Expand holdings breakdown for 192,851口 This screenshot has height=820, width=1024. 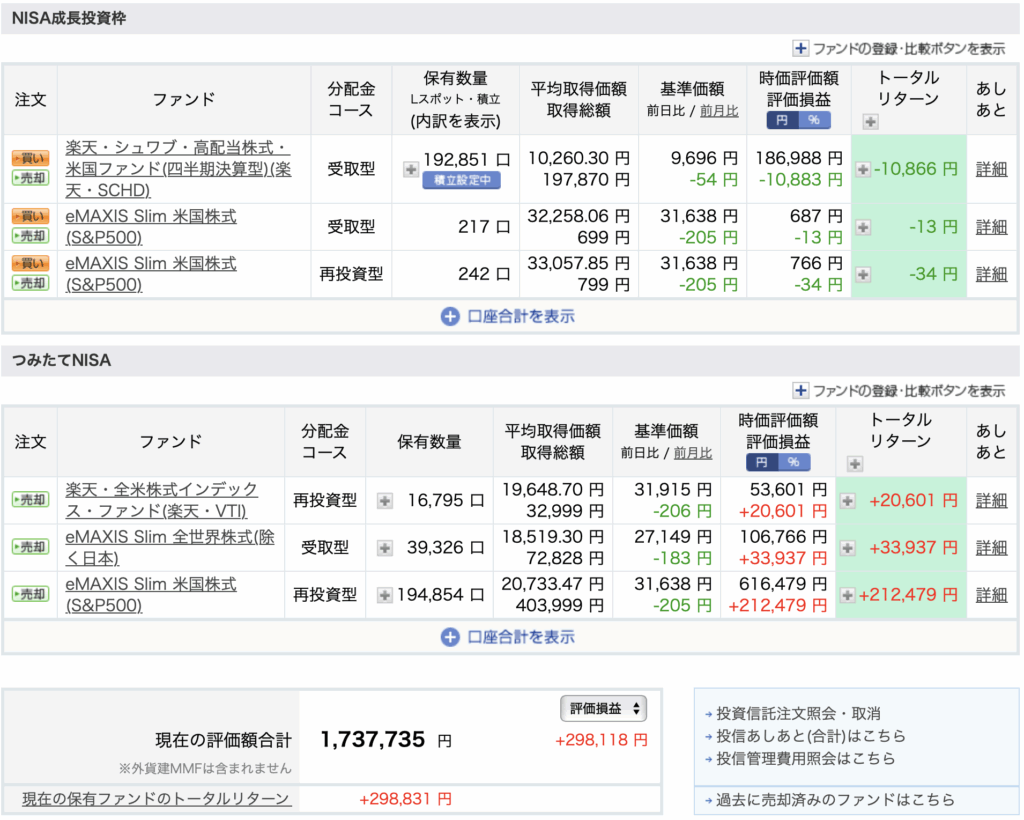click(x=411, y=170)
